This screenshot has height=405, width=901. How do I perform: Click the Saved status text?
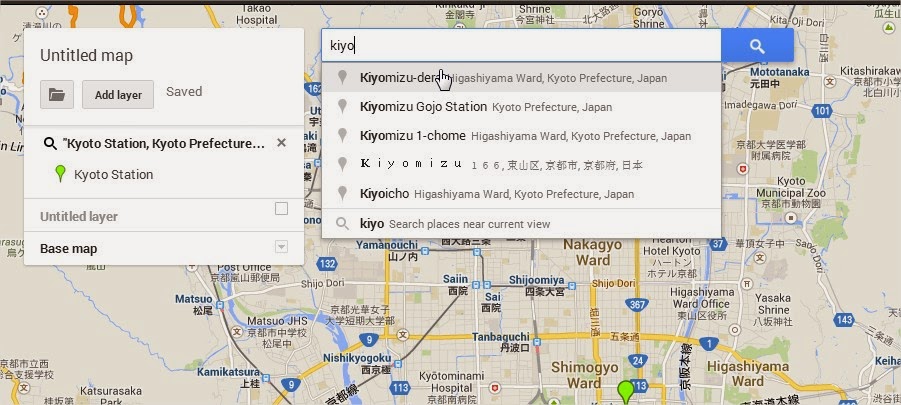tap(184, 92)
